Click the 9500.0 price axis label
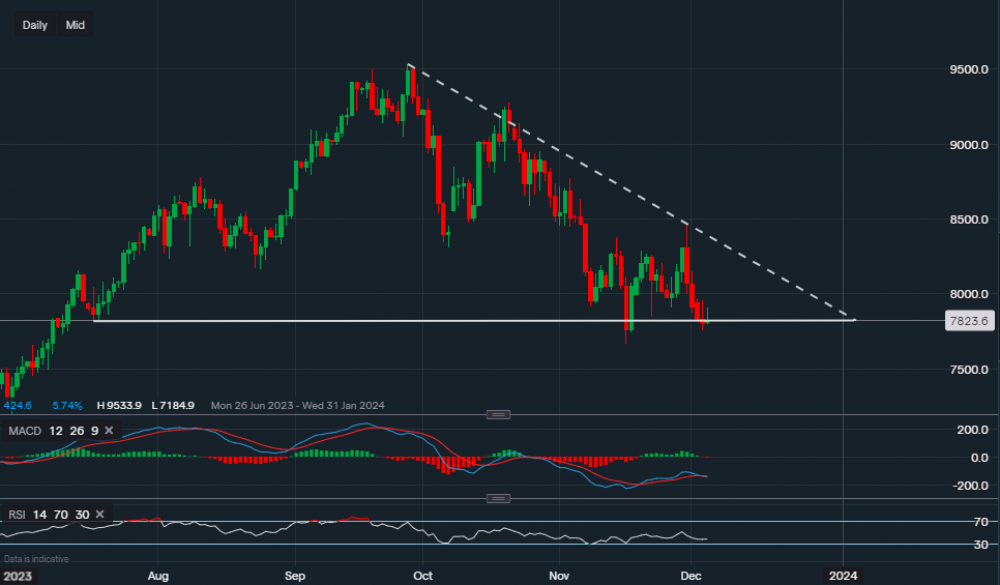The width and height of the screenshot is (1000, 585). click(x=969, y=70)
